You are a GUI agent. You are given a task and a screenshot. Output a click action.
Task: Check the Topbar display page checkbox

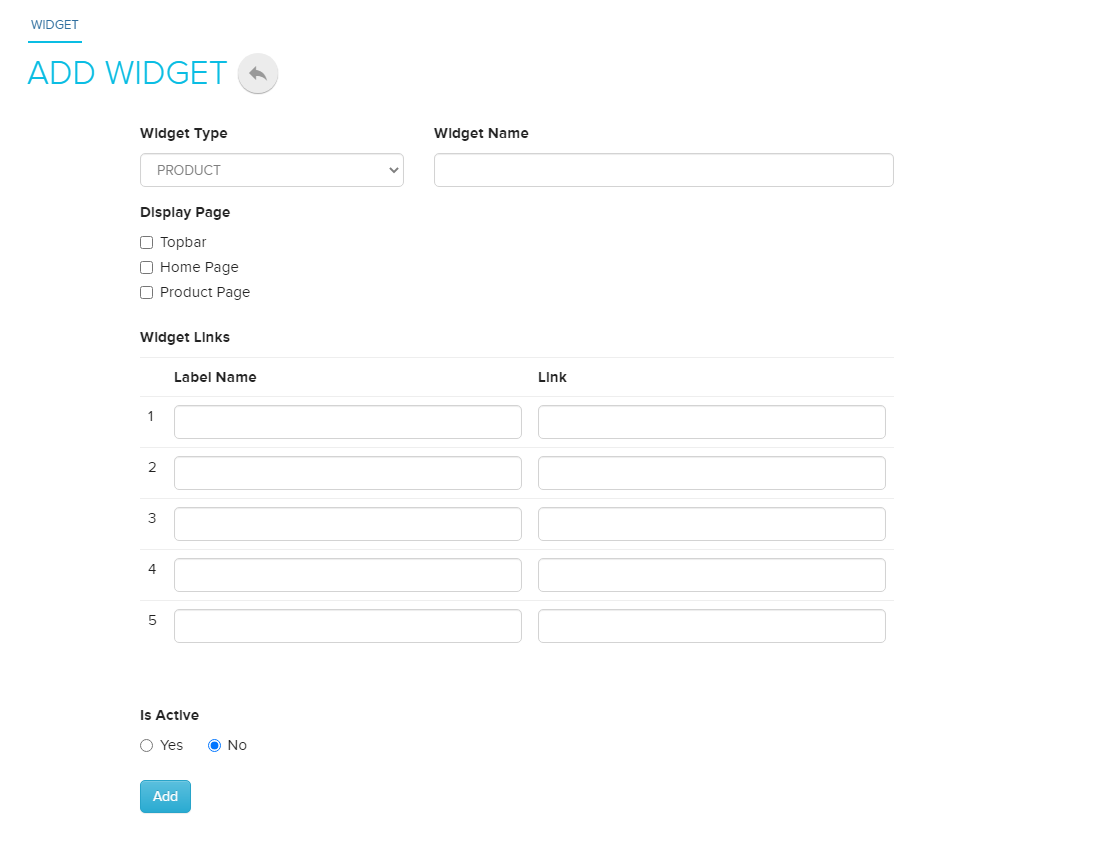(x=147, y=243)
